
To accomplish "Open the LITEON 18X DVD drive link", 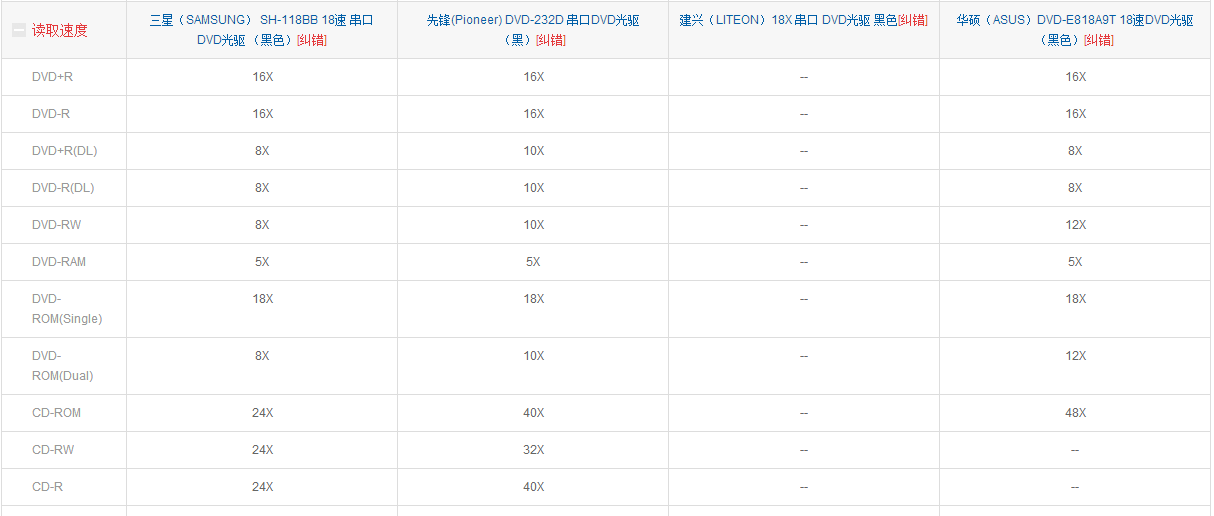I will coord(788,21).
